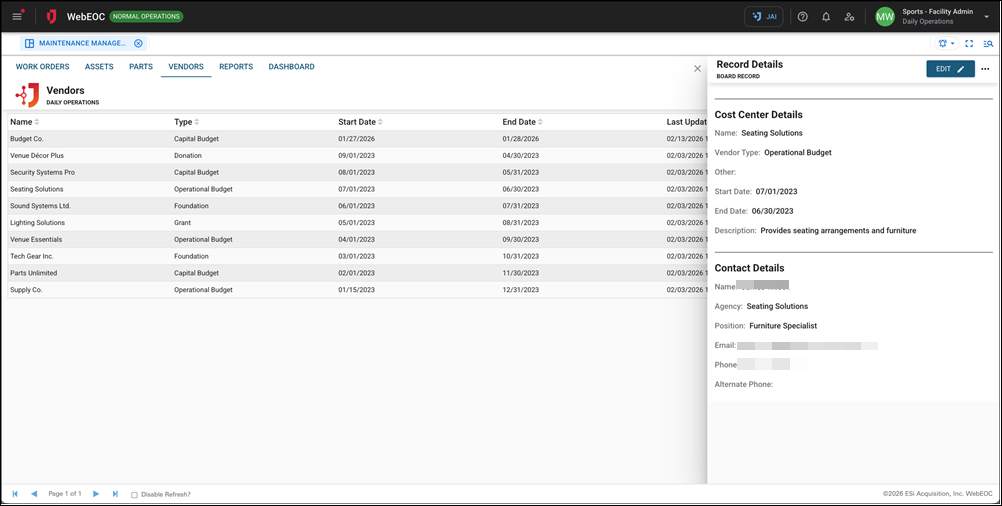Click the Edit button in Record Details
Image resolution: width=1002 pixels, height=506 pixels.
point(949,69)
